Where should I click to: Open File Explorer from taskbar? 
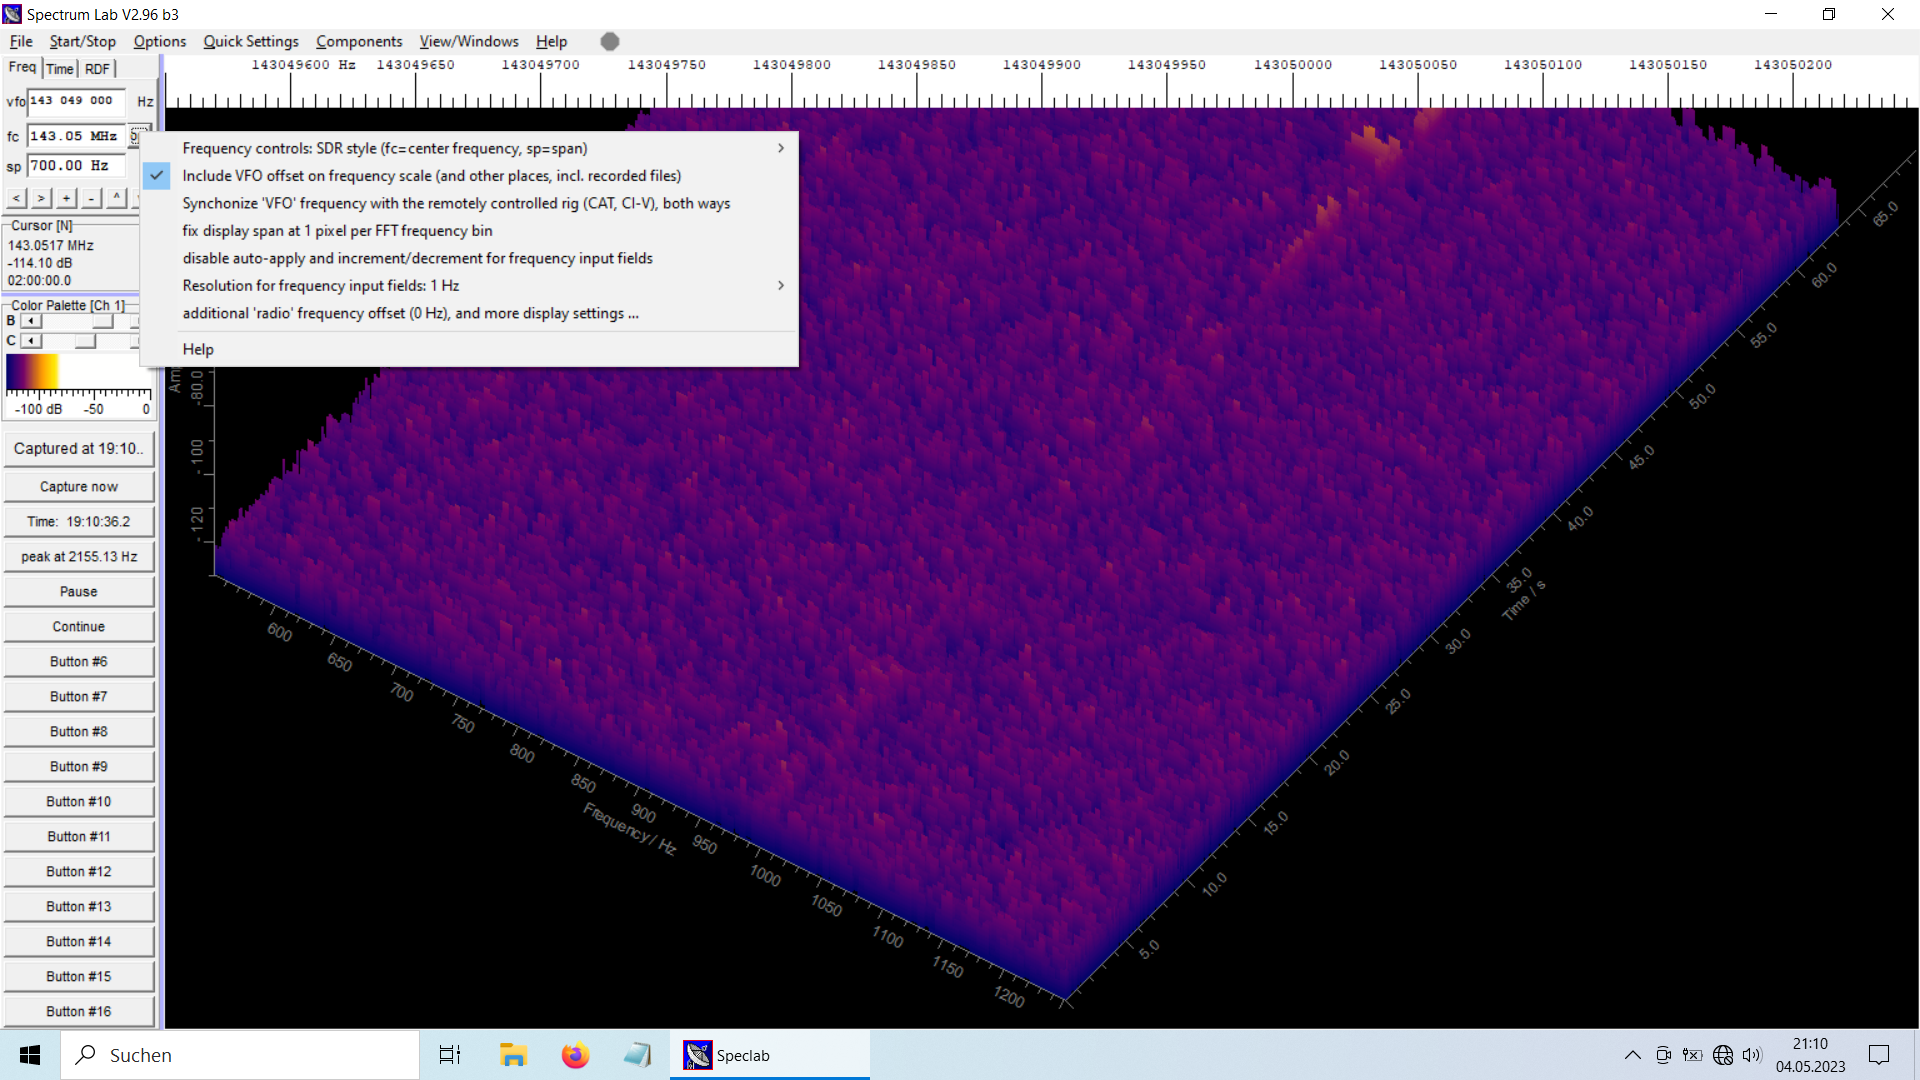click(x=513, y=1055)
